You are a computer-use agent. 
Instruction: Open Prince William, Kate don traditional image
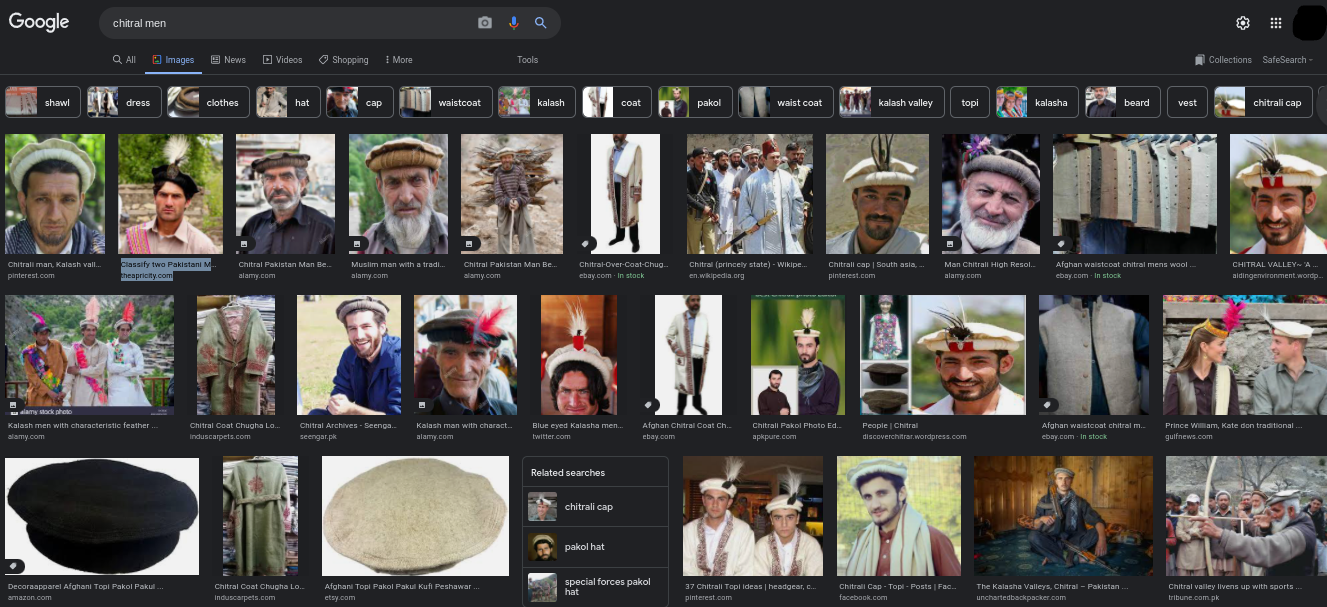(x=1245, y=355)
